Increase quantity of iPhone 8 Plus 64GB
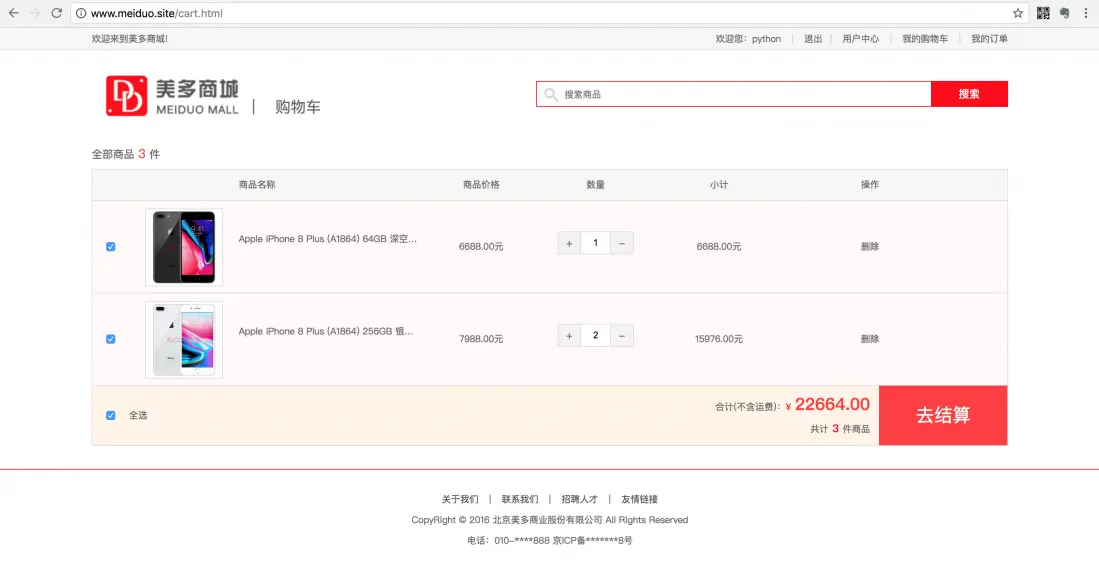1099x572 pixels. [569, 243]
